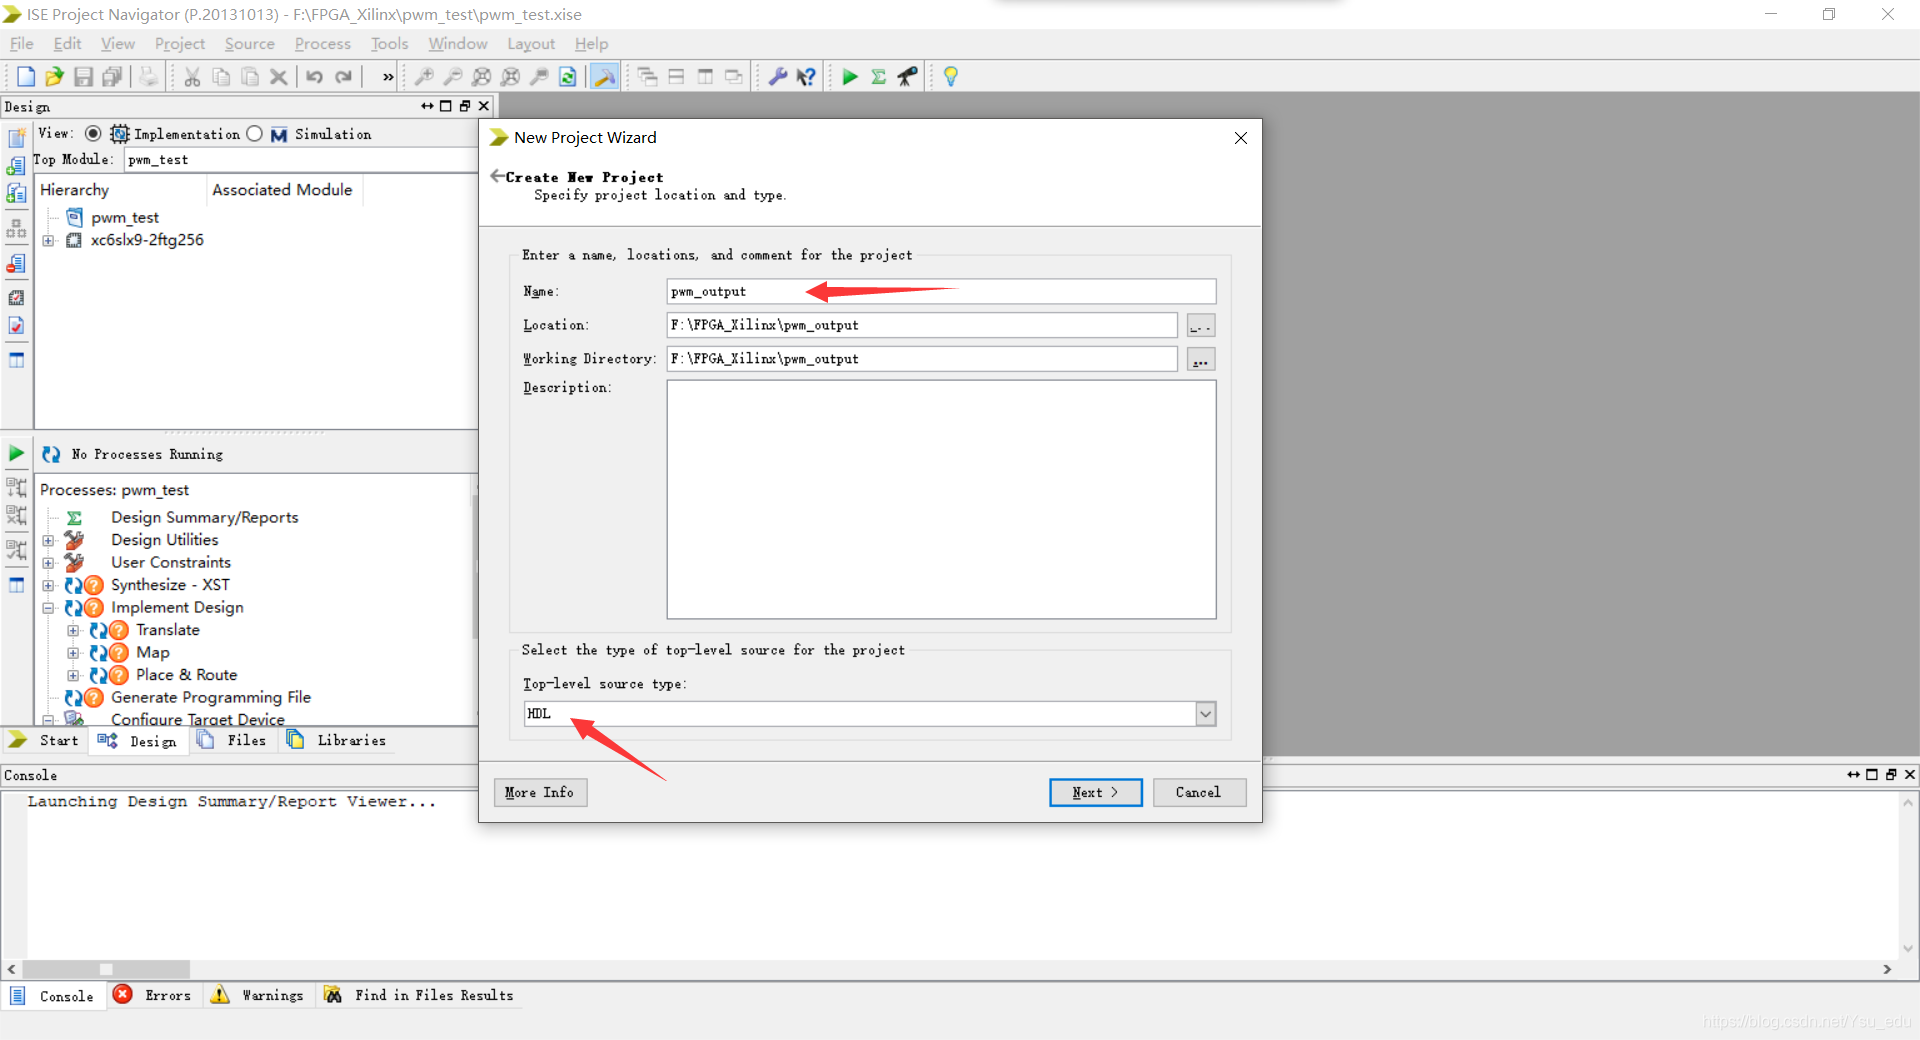This screenshot has width=1920, height=1040.
Task: Click the back arrow in wizard header
Action: (x=497, y=176)
